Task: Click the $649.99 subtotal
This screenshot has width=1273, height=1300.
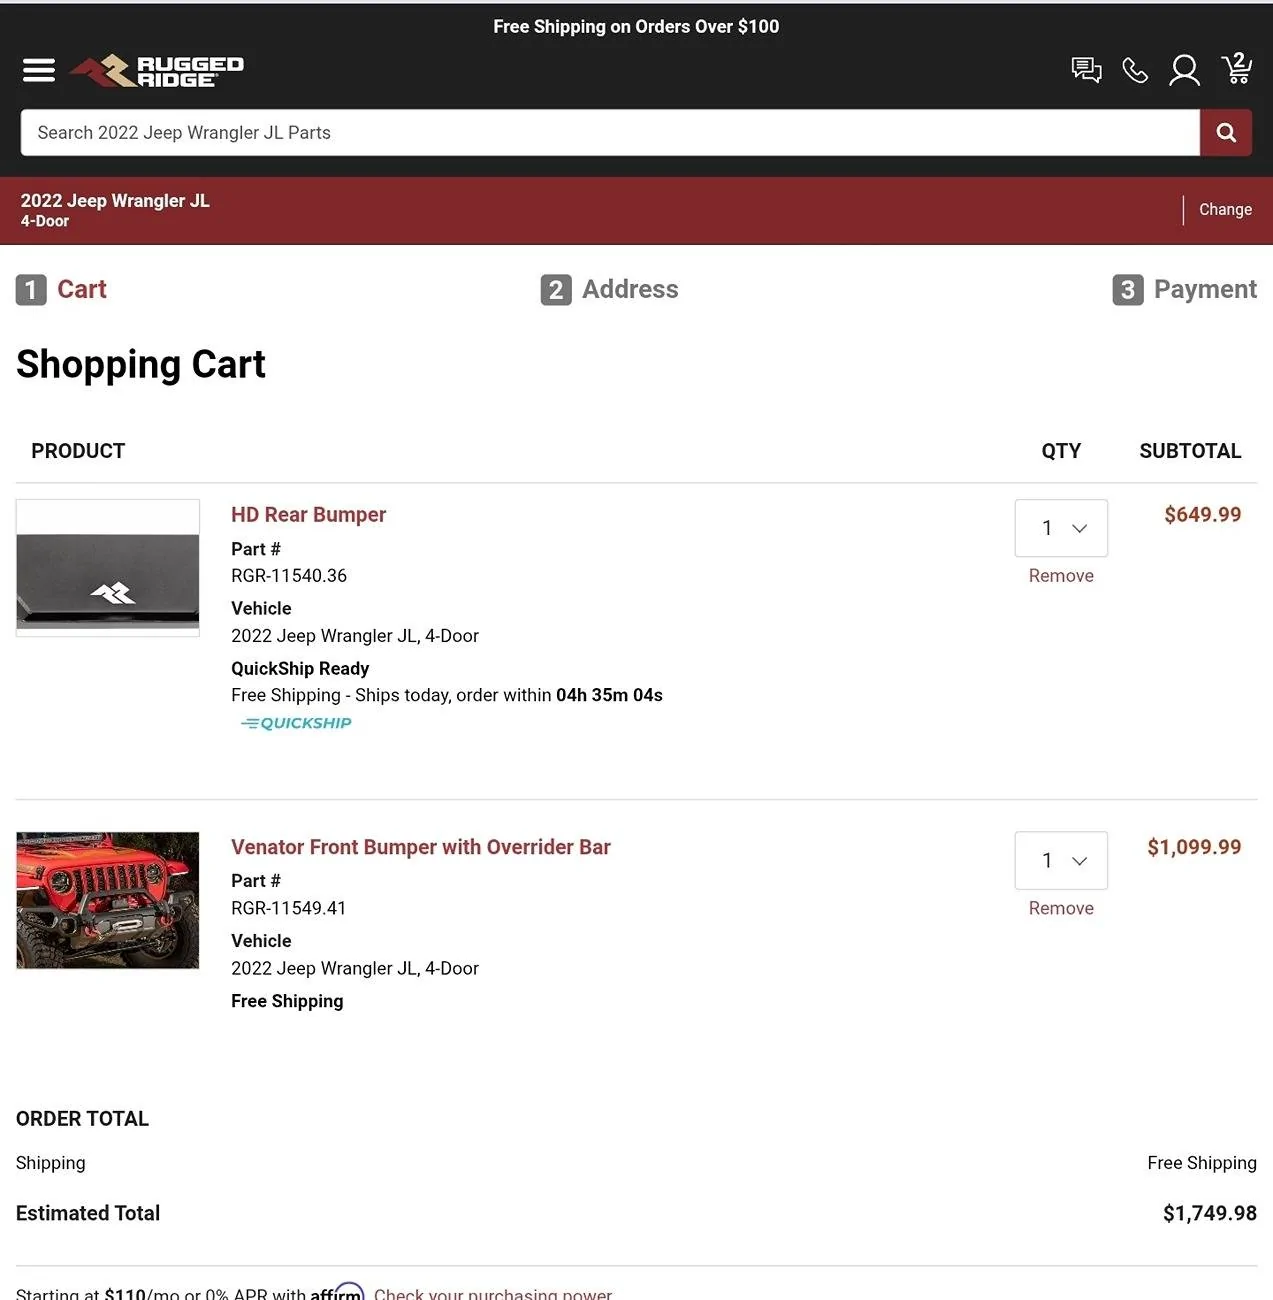Action: point(1203,514)
